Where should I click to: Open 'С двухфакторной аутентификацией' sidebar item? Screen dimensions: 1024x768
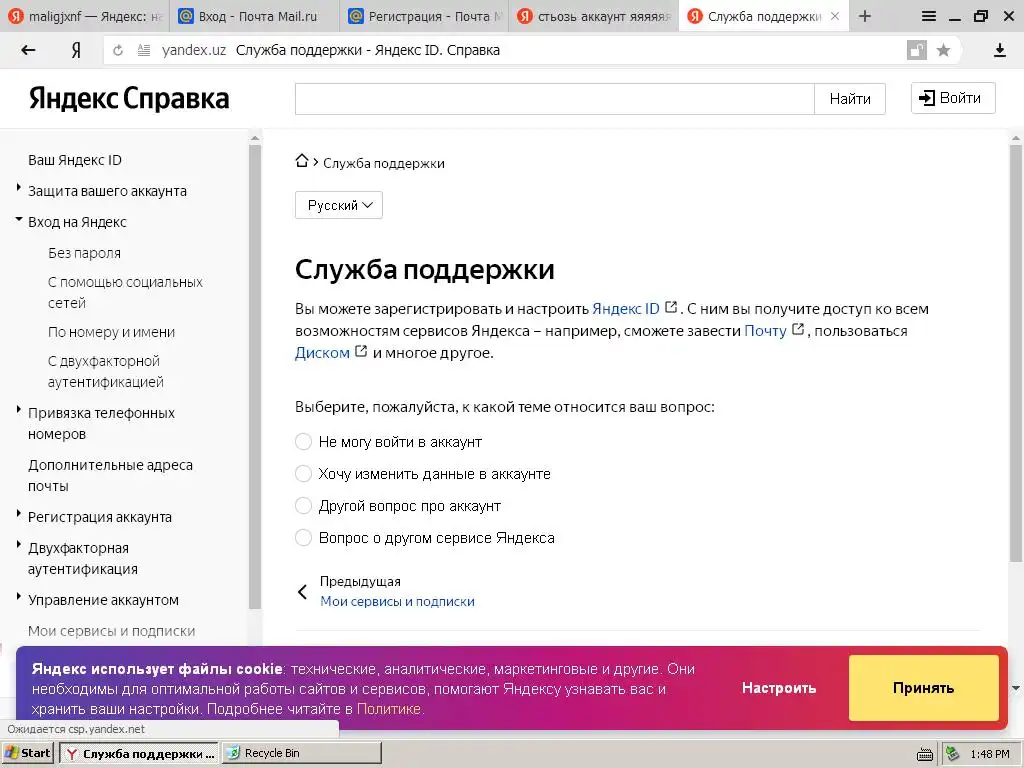[105, 372]
